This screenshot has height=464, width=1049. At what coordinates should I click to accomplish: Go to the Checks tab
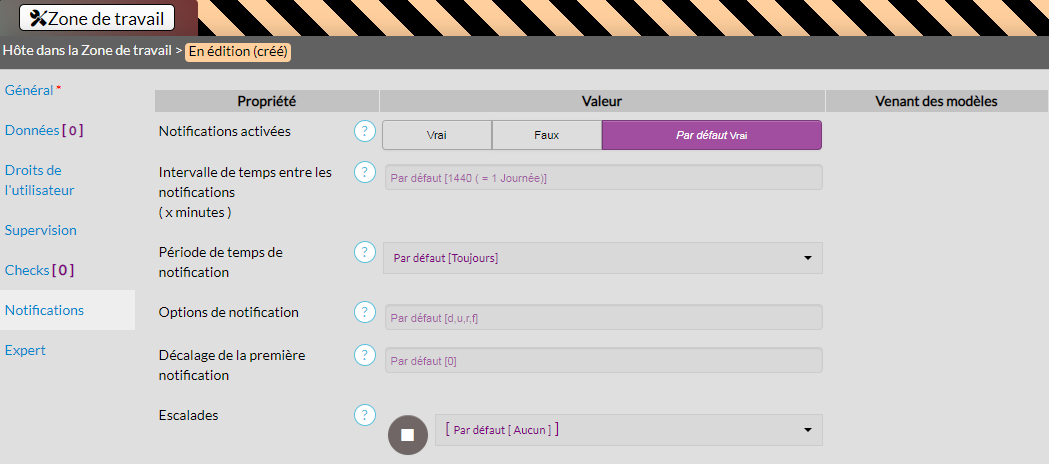coord(39,270)
